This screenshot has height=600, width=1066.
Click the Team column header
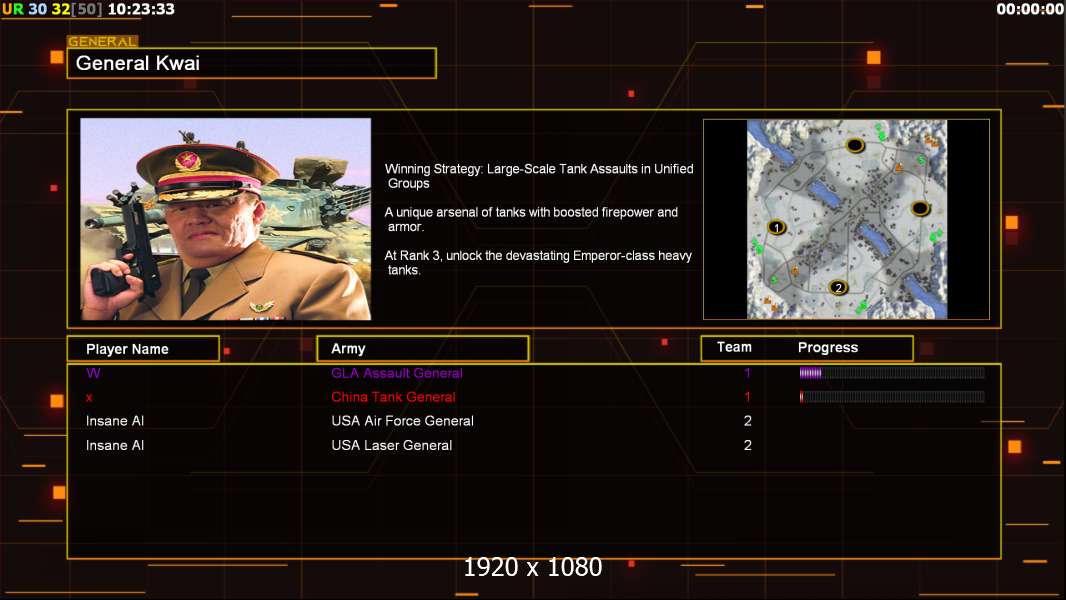point(734,347)
